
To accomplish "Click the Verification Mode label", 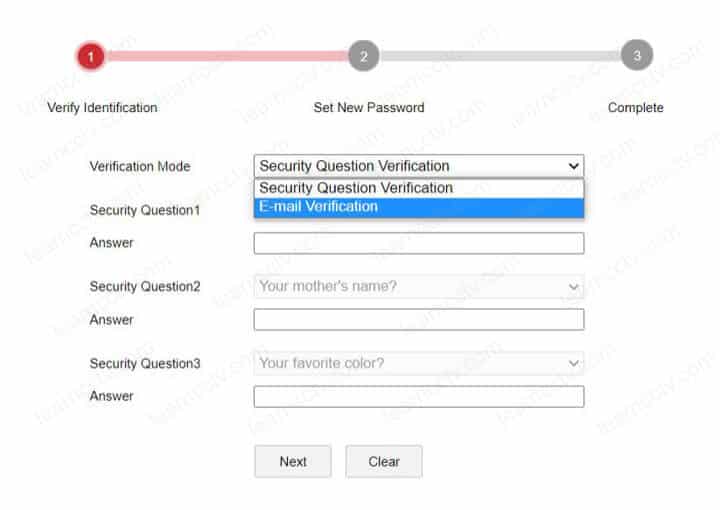I will tap(140, 166).
